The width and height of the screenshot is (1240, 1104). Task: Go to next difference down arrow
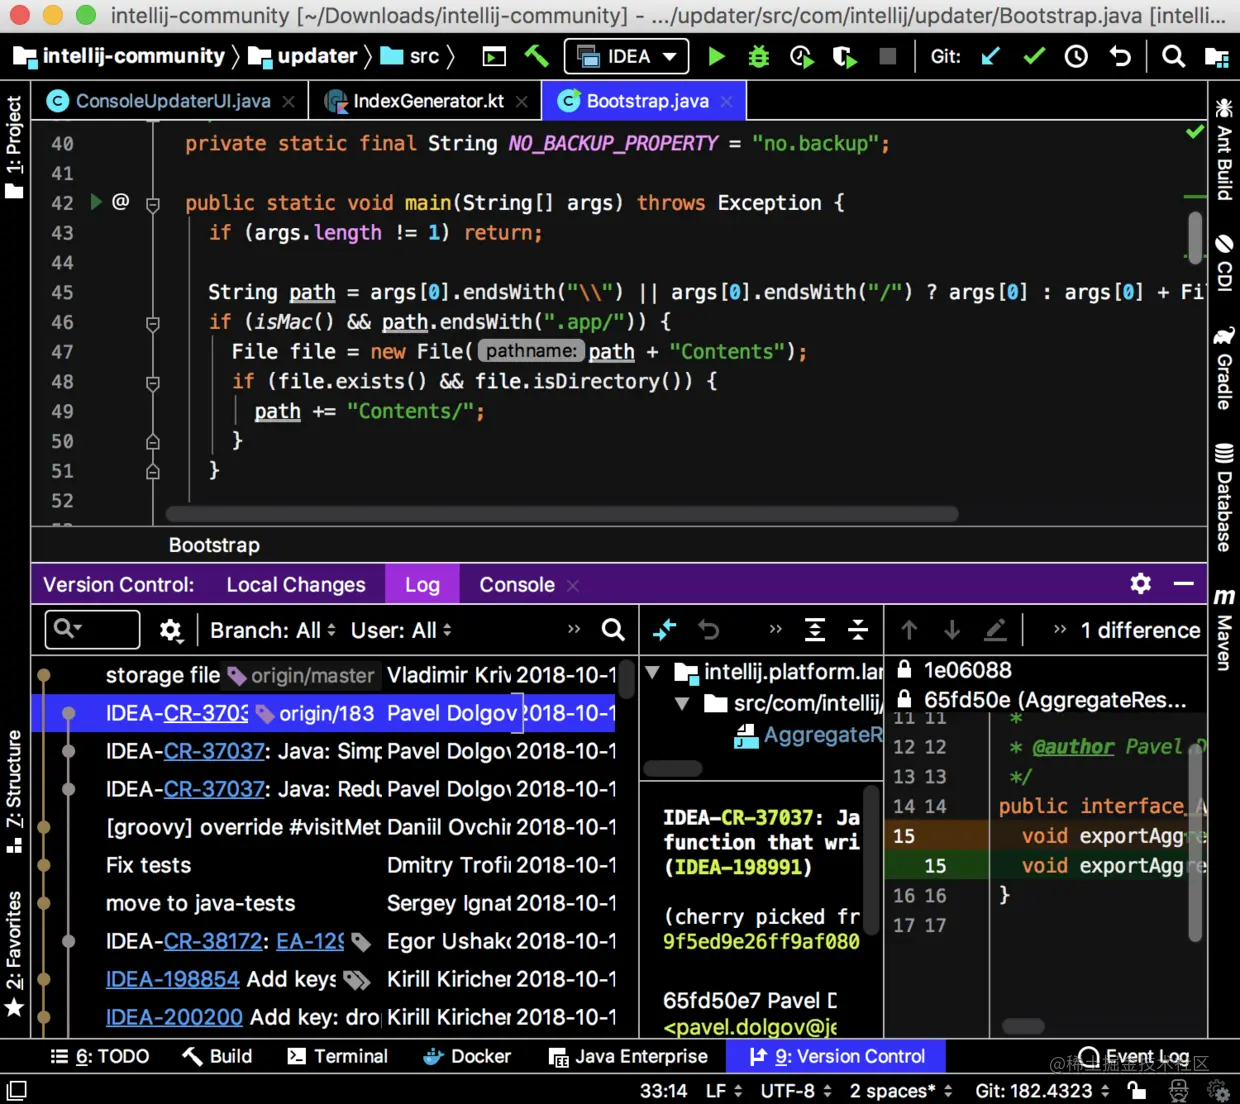pyautogui.click(x=952, y=629)
